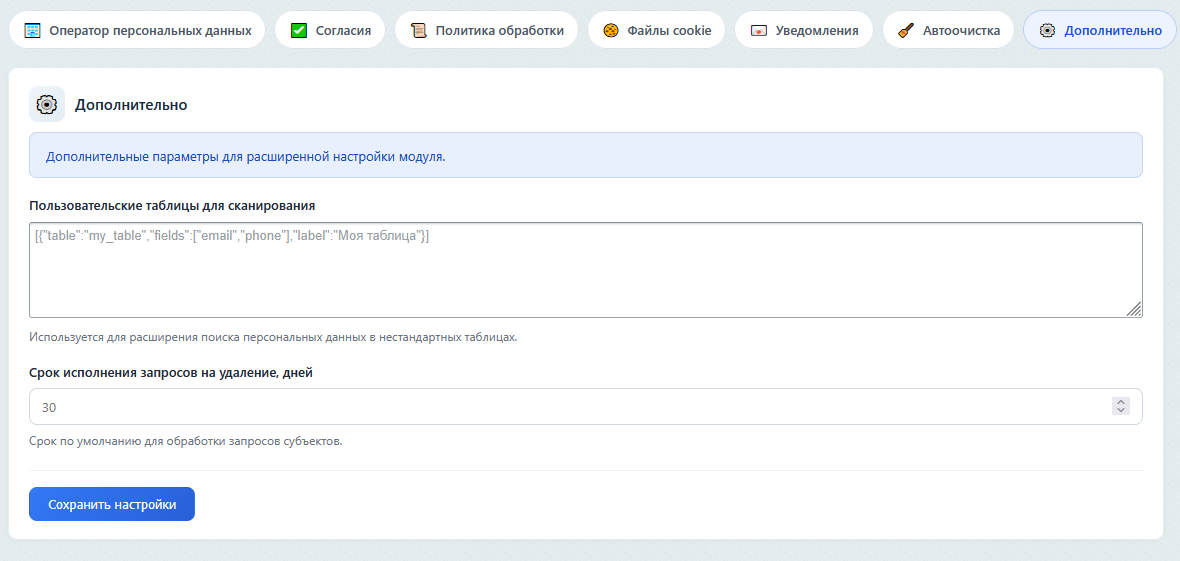Click the Уведомления tab icon
The width and height of the screenshot is (1180, 561).
point(759,30)
